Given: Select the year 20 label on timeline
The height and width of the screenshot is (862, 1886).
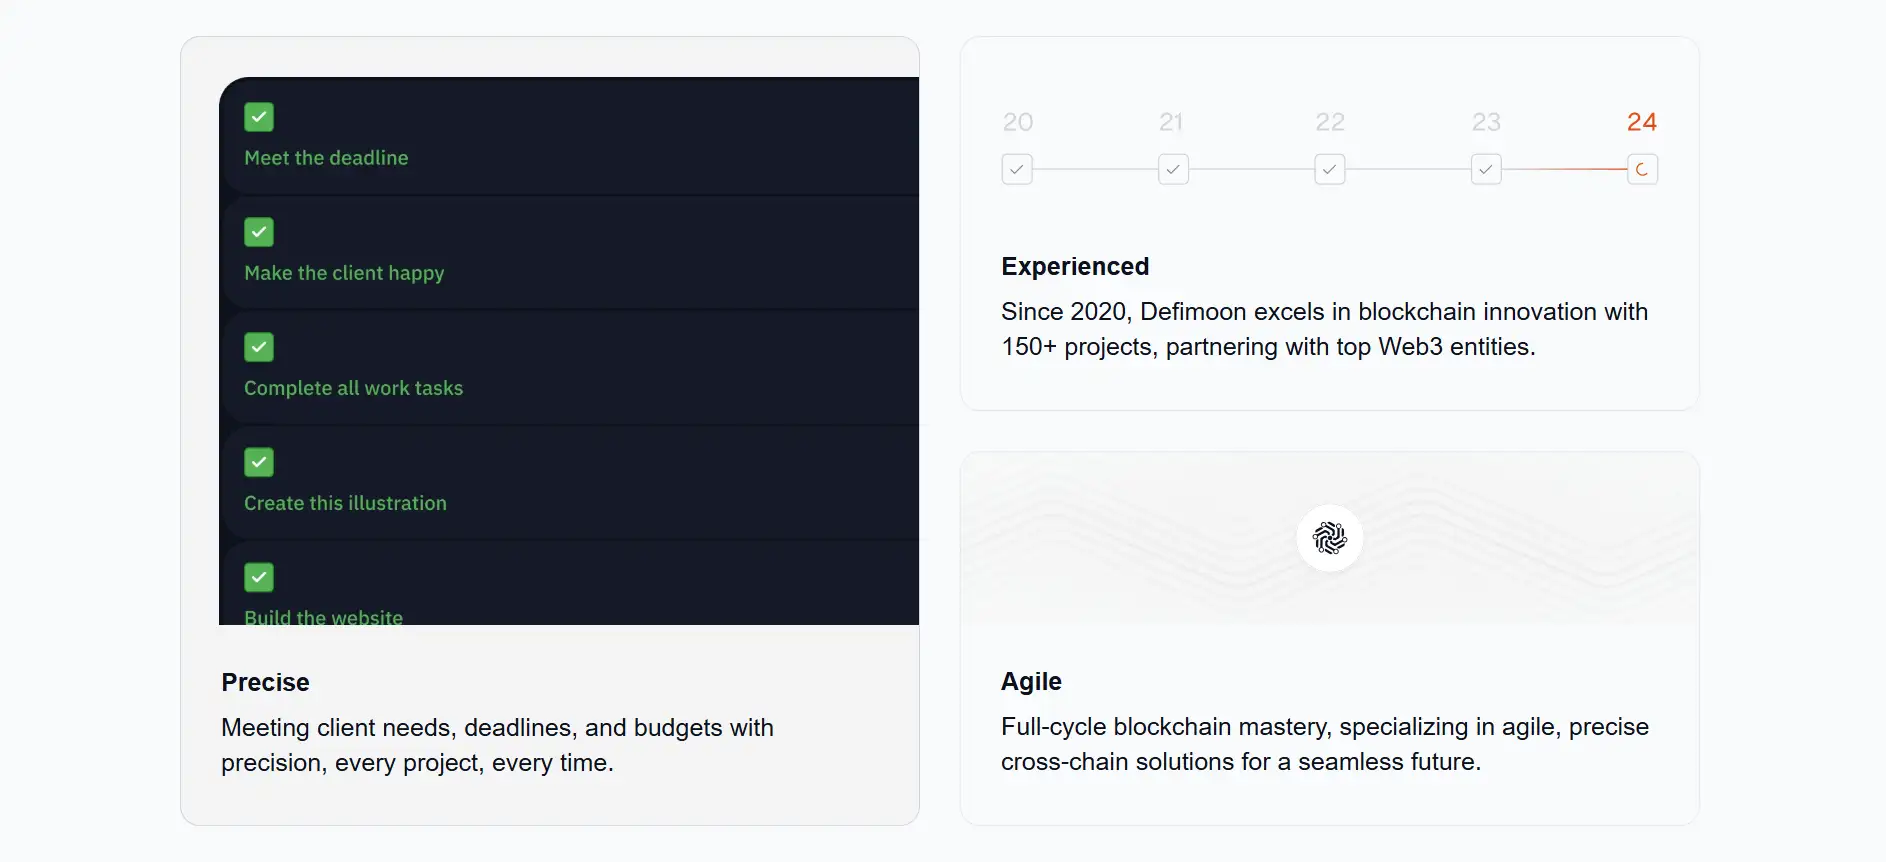Looking at the screenshot, I should click(x=1017, y=122).
